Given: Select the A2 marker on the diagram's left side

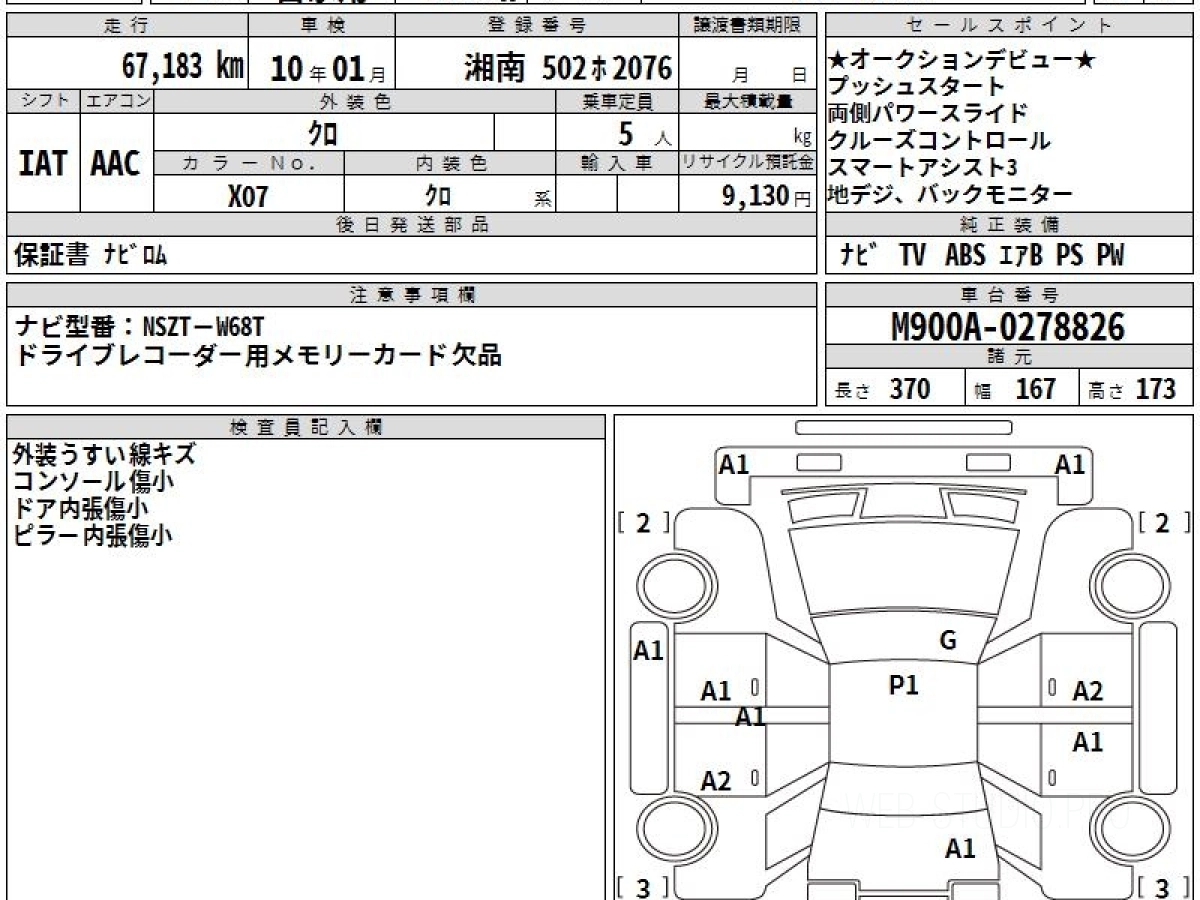Looking at the screenshot, I should click(x=716, y=781).
